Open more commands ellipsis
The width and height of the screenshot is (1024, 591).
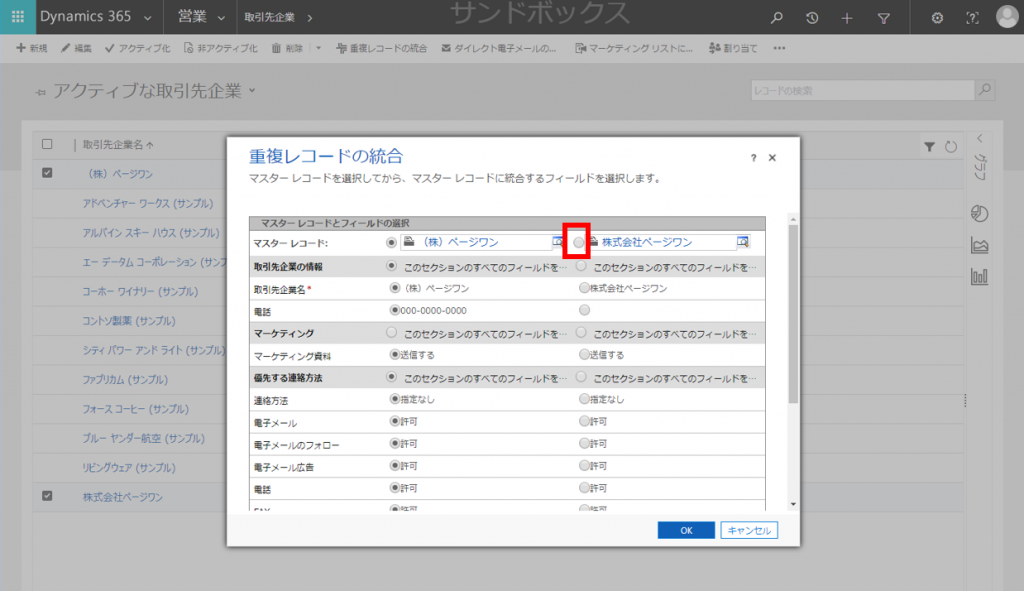(x=779, y=48)
